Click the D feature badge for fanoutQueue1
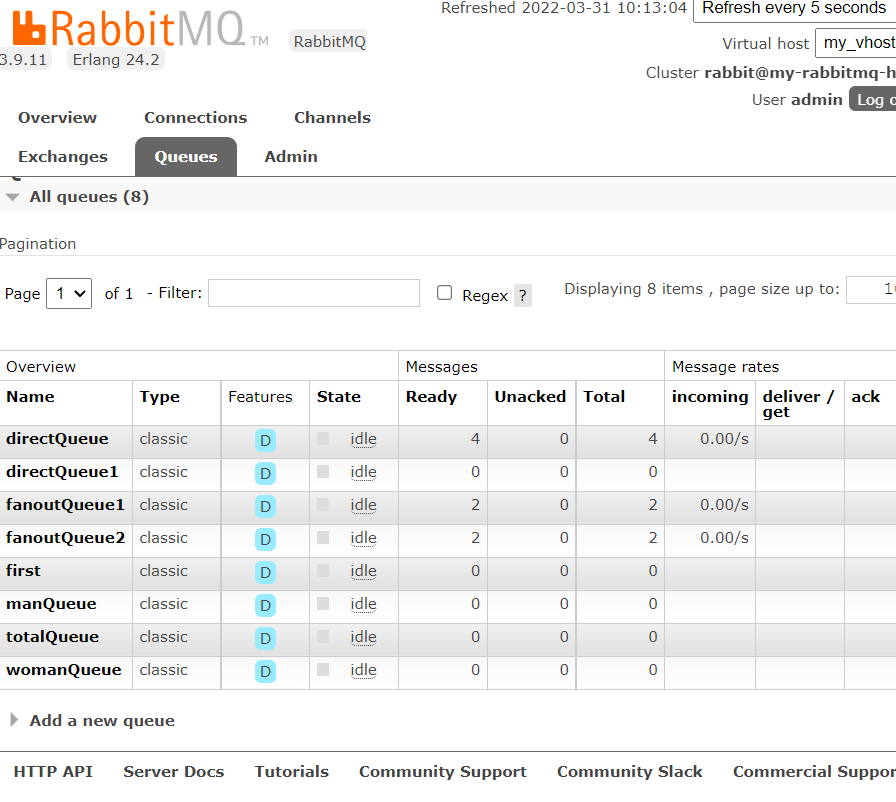The height and width of the screenshot is (802, 896). pyautogui.click(x=265, y=507)
